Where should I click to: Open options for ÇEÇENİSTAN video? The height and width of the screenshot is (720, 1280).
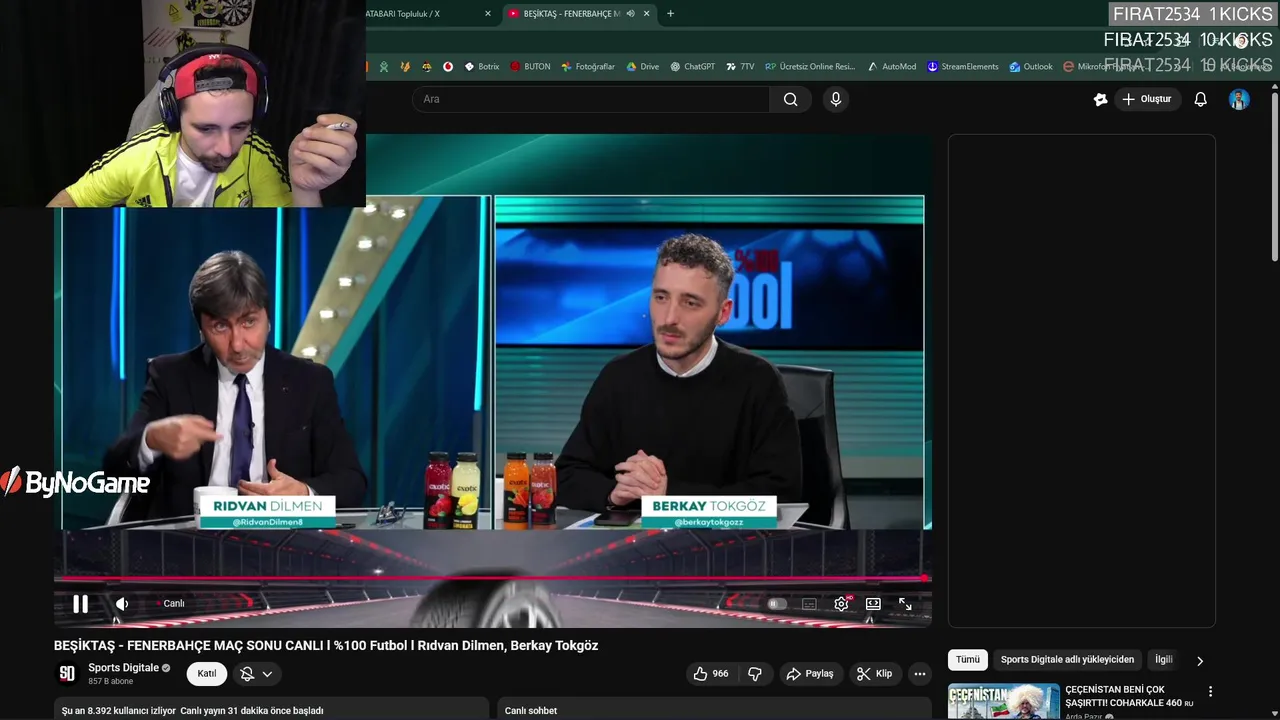click(x=1210, y=692)
